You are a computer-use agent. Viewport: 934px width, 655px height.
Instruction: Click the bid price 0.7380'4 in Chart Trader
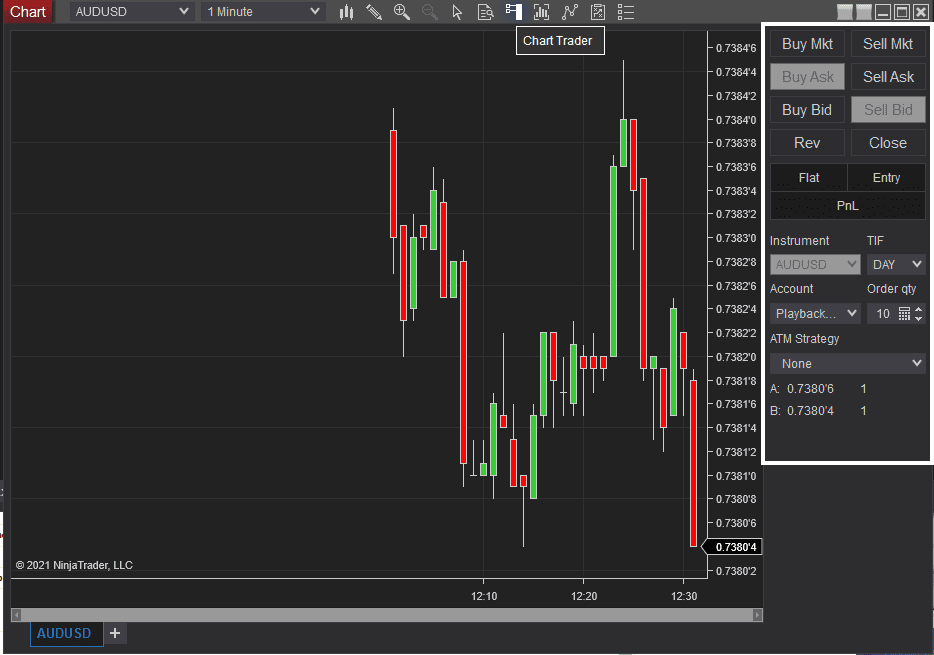811,410
